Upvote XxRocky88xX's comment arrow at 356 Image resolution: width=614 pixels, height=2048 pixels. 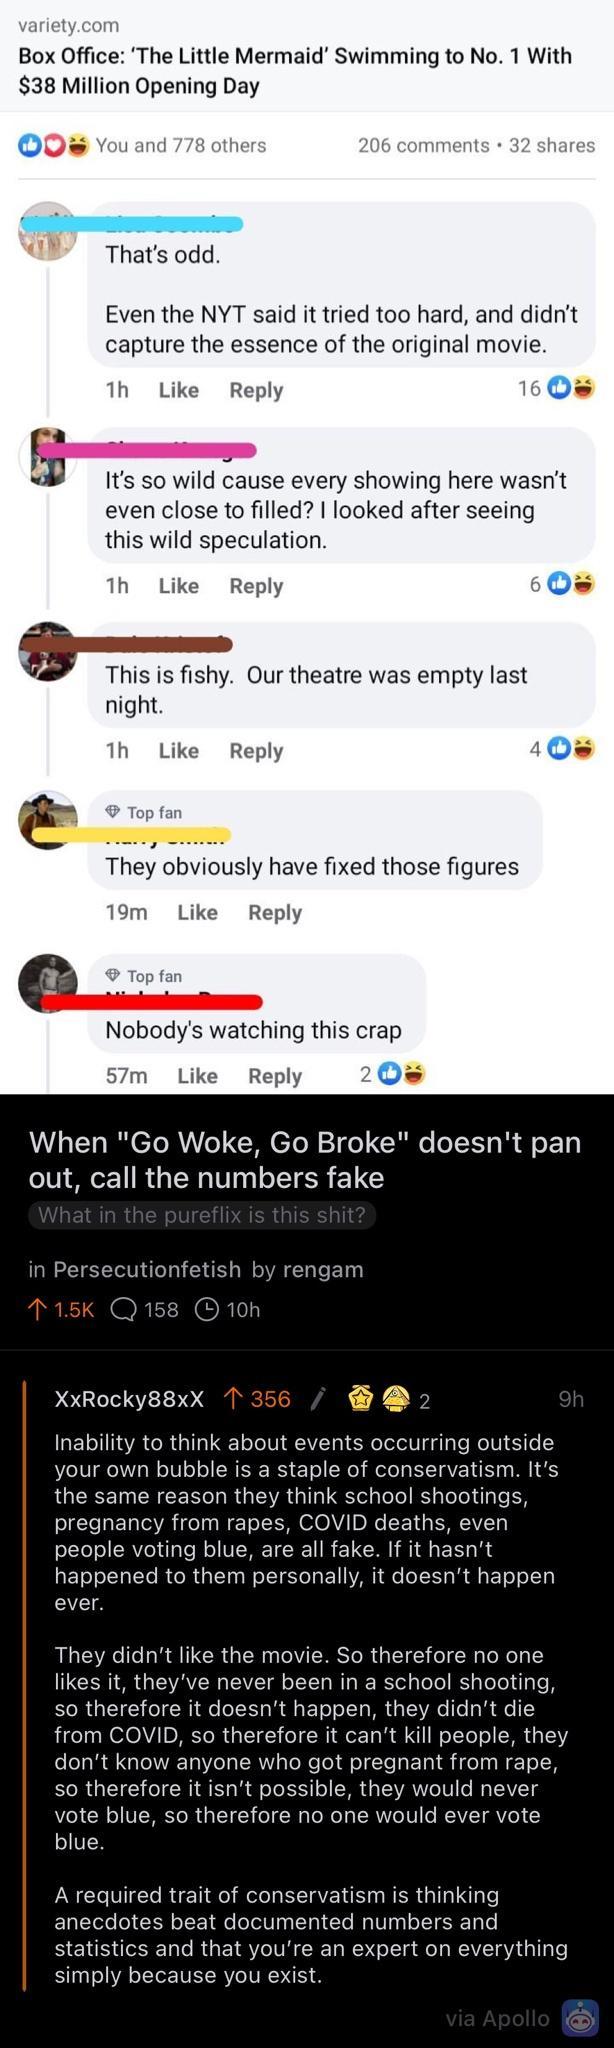232,1399
